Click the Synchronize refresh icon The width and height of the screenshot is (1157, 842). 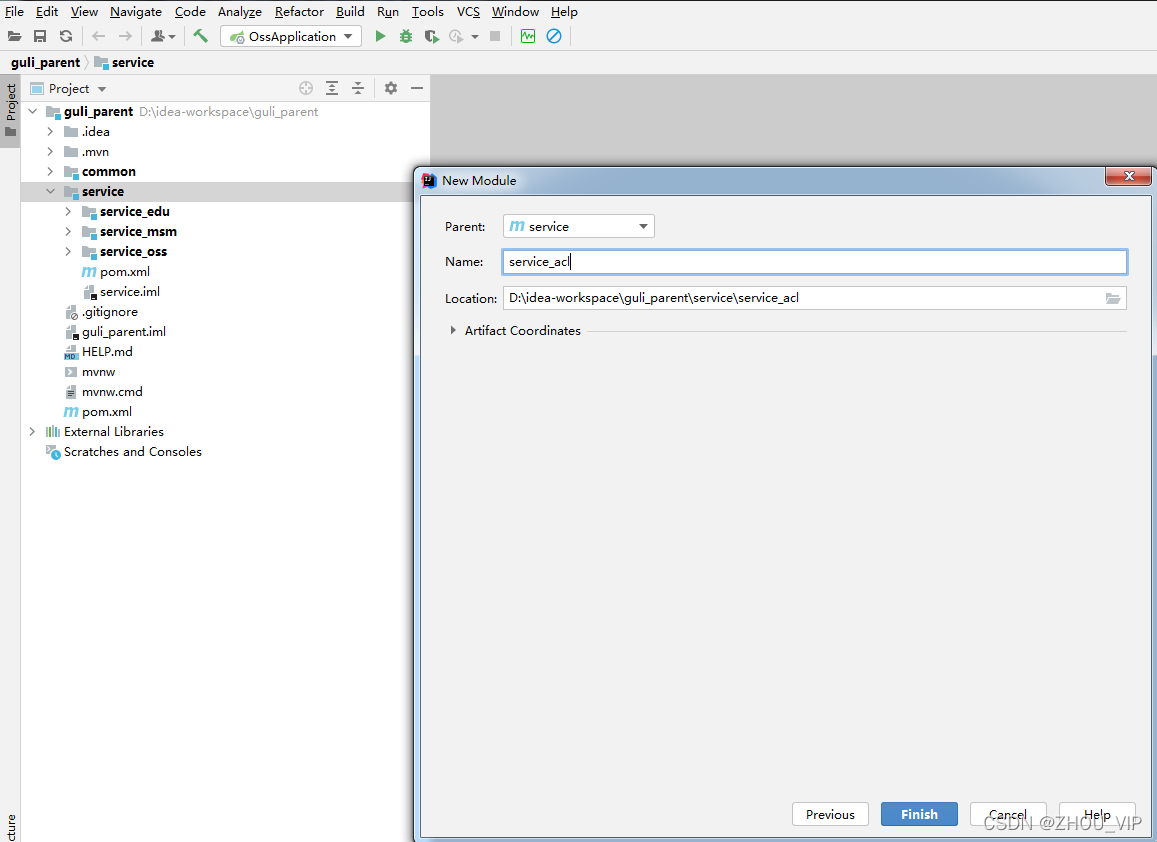point(66,36)
